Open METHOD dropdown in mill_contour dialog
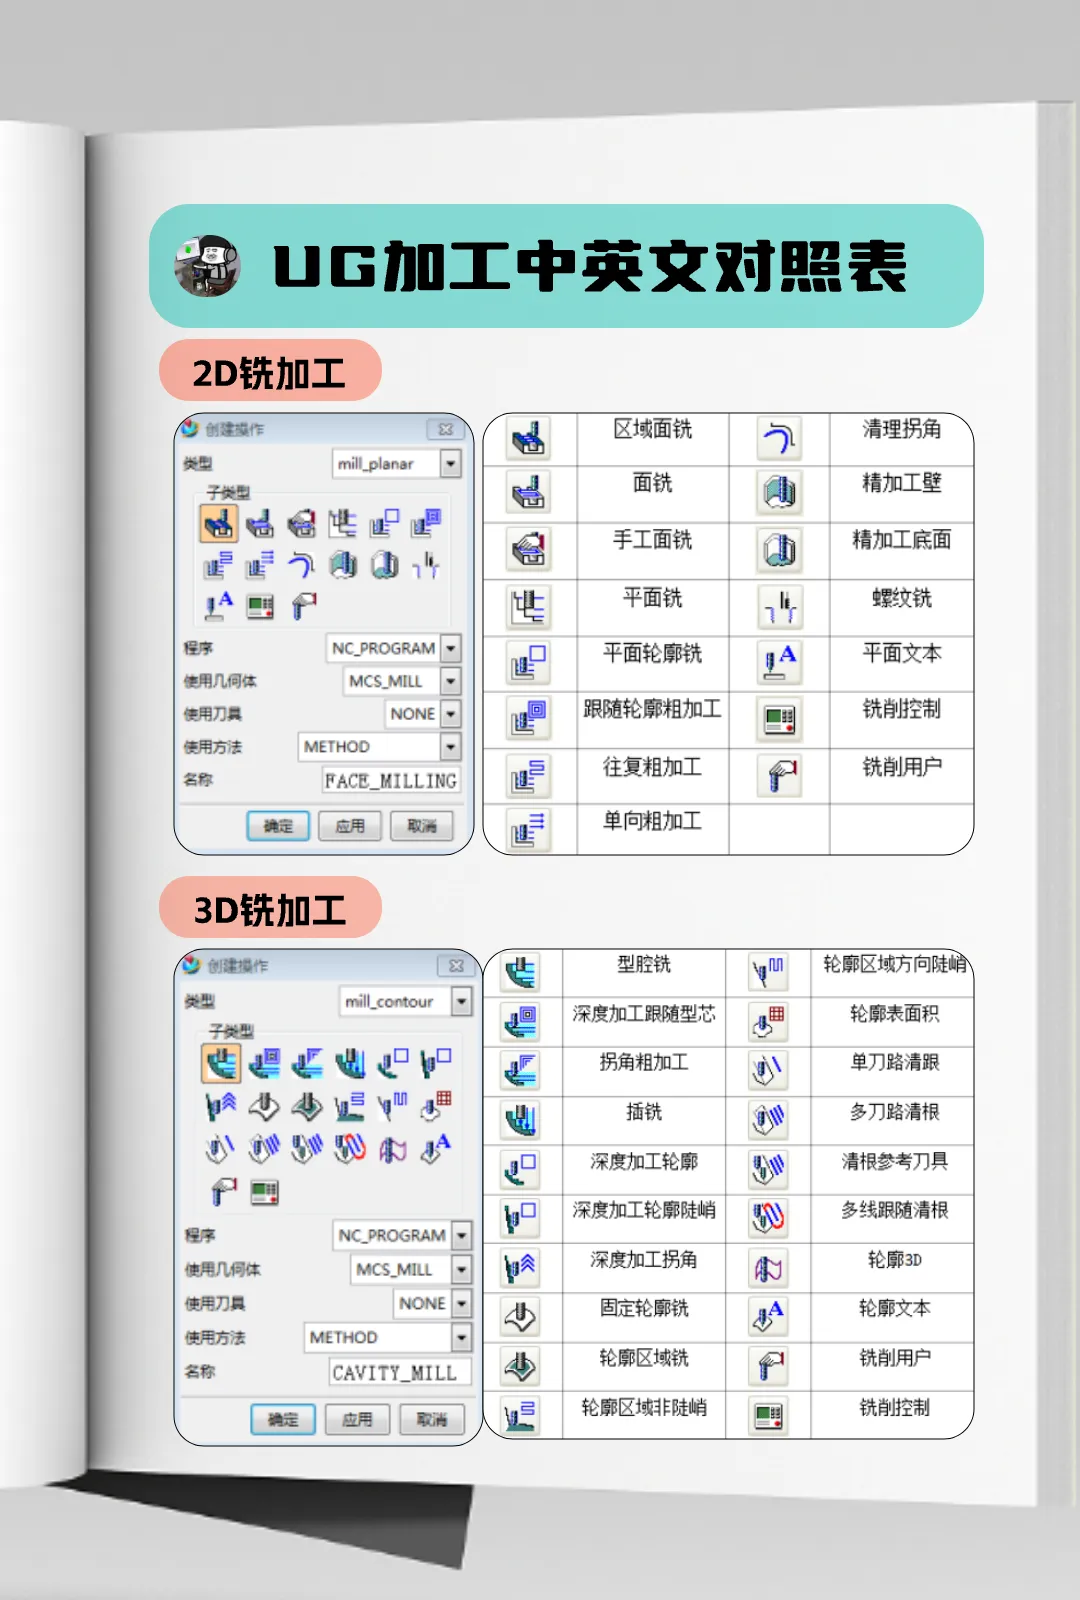This screenshot has width=1080, height=1600. pos(461,1338)
